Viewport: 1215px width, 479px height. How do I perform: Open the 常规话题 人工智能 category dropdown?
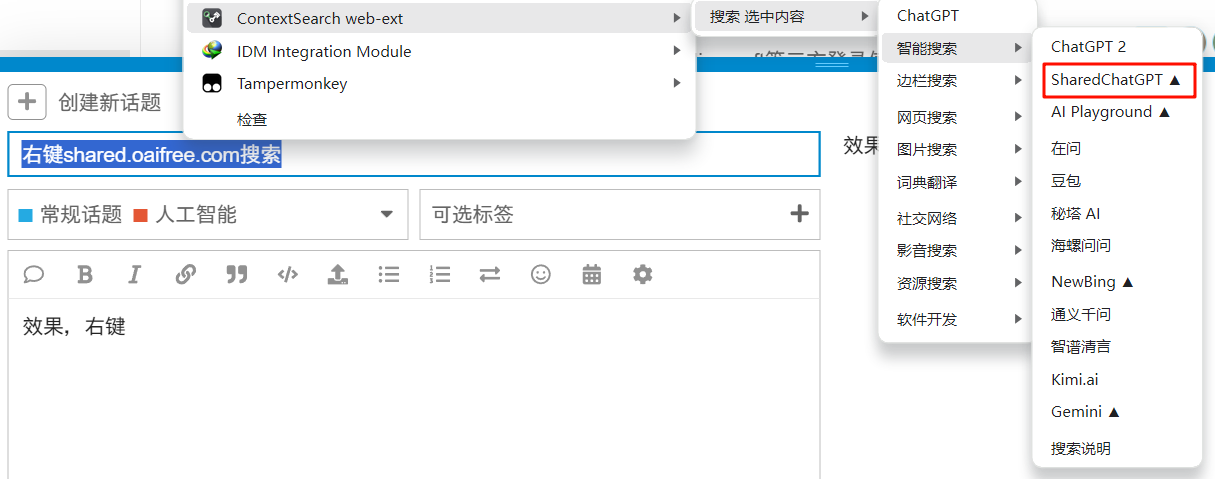208,214
